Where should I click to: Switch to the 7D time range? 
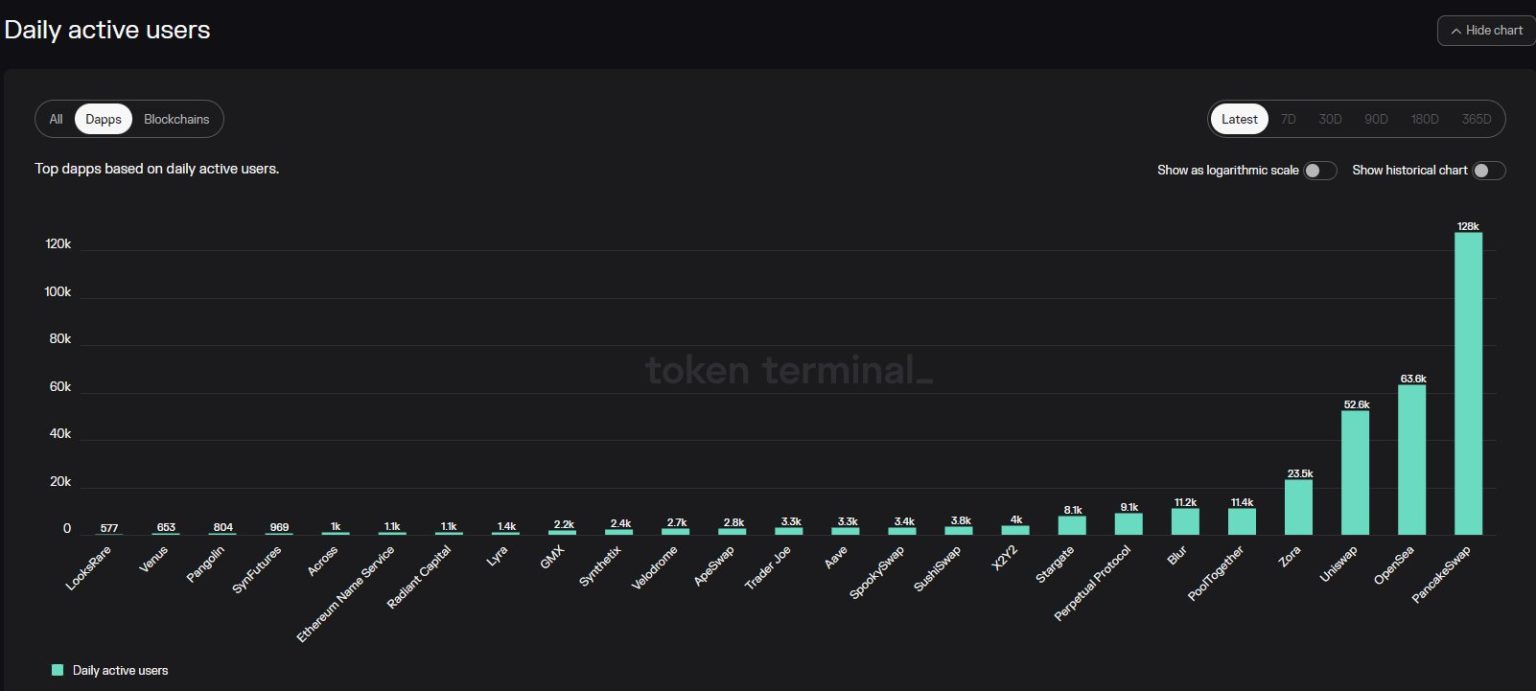click(x=1288, y=119)
